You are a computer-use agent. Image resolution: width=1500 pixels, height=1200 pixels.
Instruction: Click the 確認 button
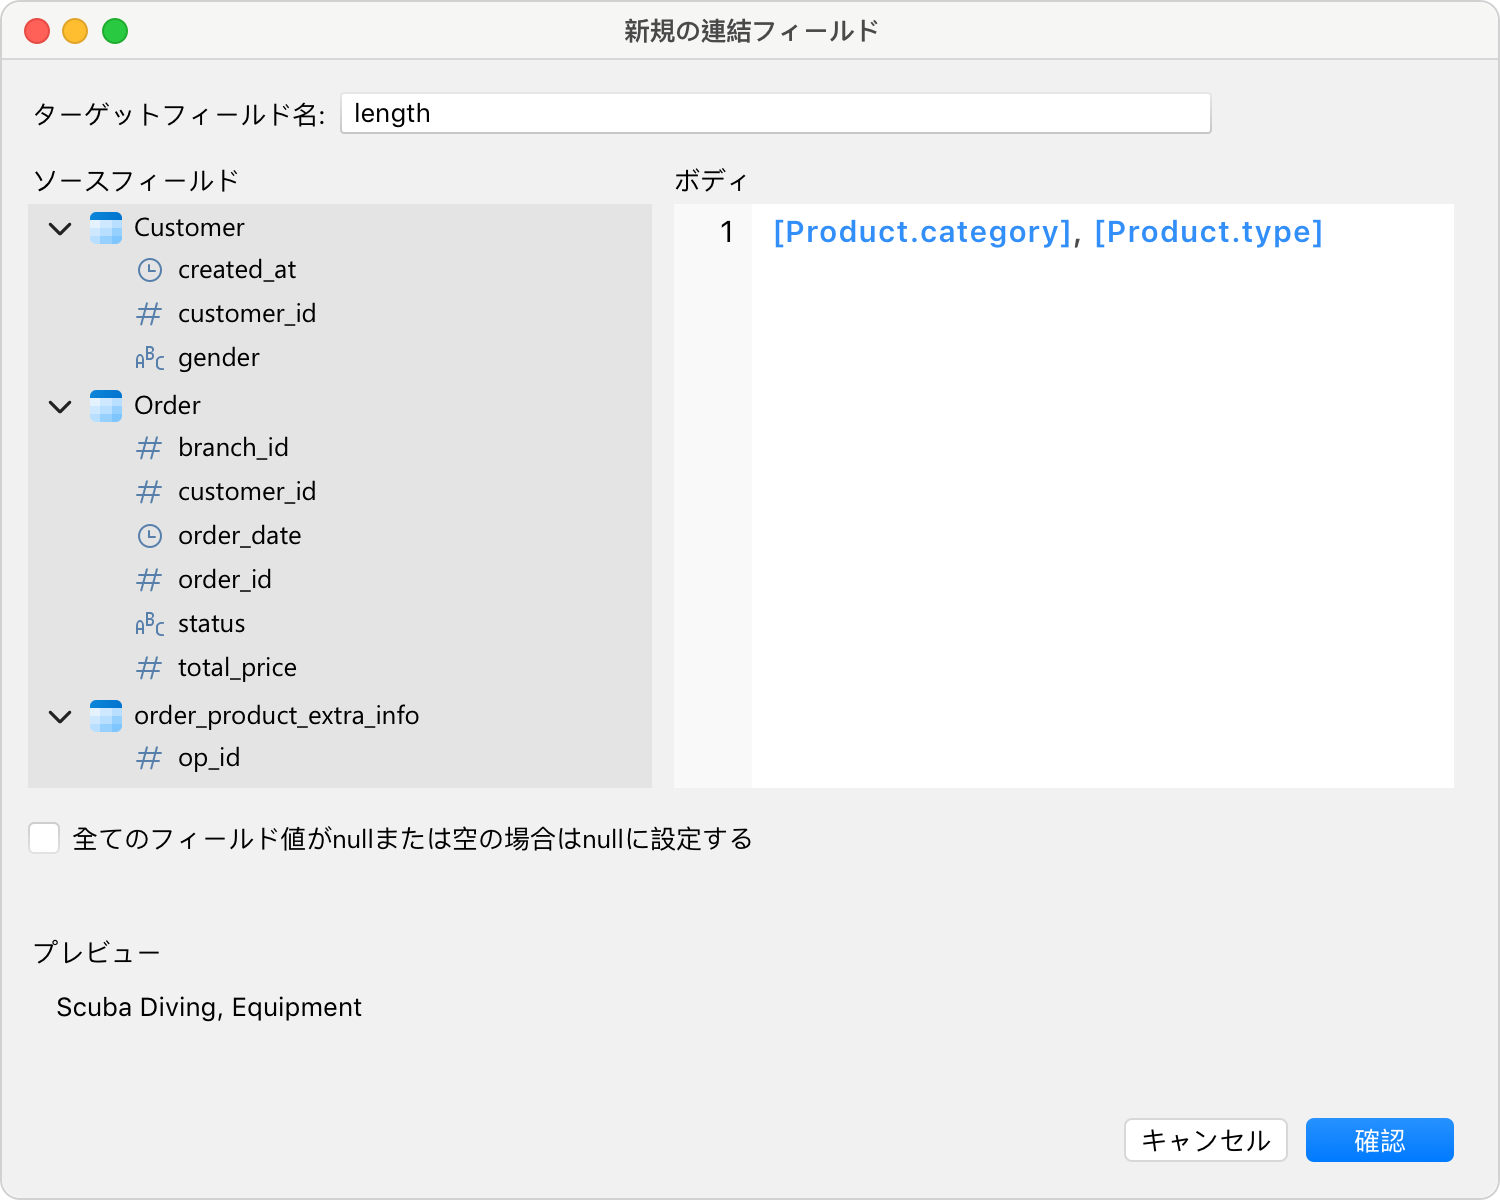tap(1380, 1140)
